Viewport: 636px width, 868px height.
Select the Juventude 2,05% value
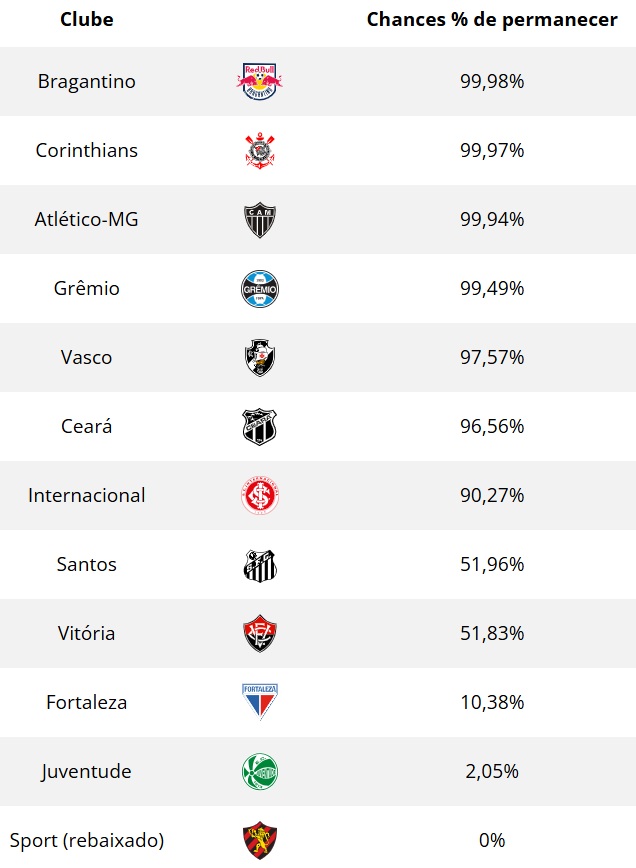click(x=491, y=772)
